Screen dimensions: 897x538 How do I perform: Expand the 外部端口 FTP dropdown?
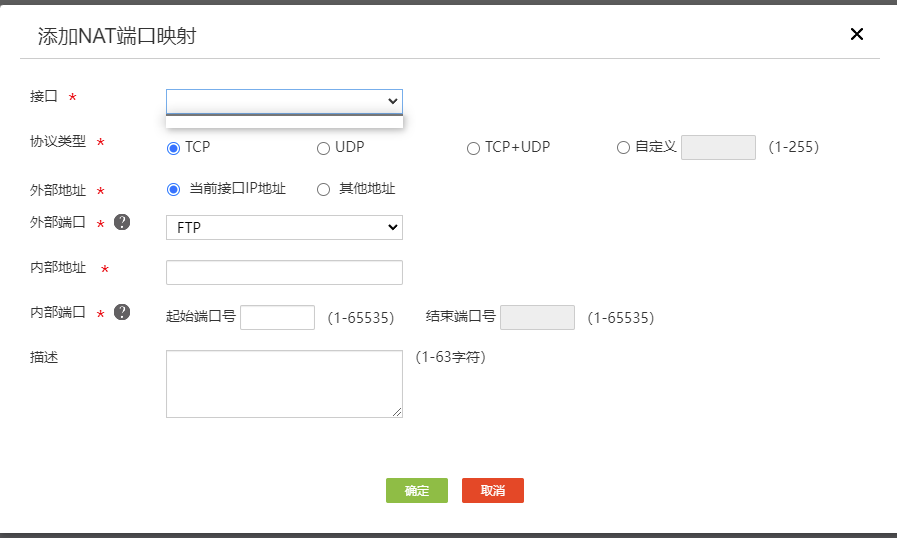pyautogui.click(x=284, y=228)
